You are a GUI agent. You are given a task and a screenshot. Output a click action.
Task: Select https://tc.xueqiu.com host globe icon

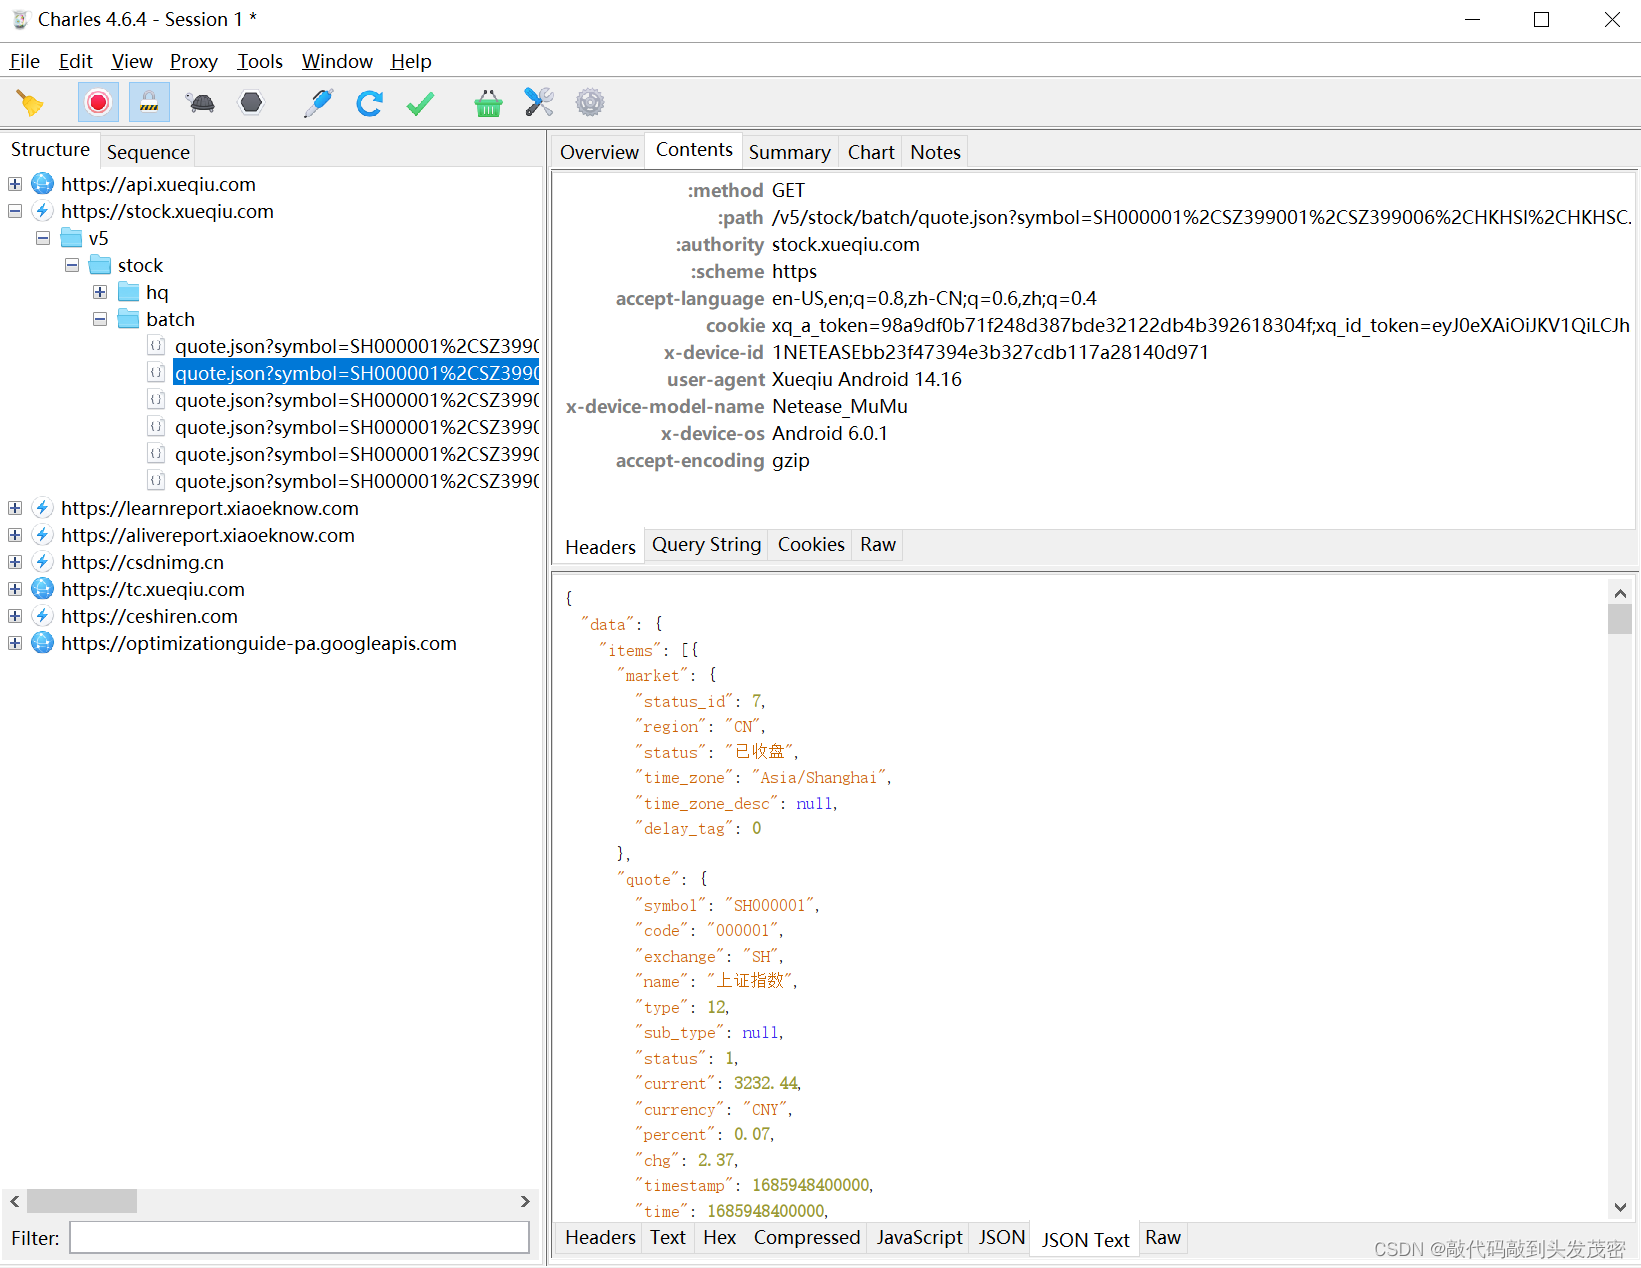43,589
